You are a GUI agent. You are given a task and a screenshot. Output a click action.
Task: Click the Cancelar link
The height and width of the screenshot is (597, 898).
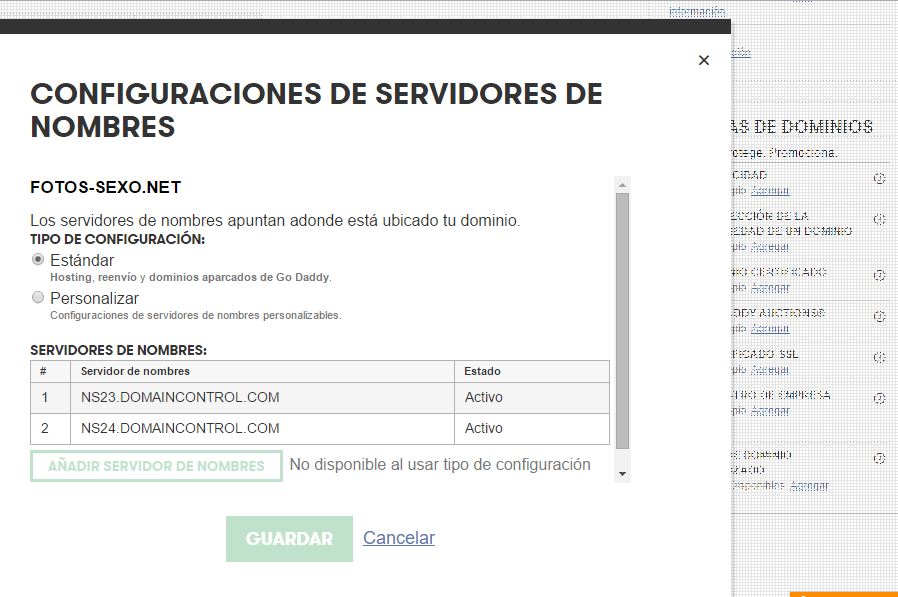tap(398, 538)
